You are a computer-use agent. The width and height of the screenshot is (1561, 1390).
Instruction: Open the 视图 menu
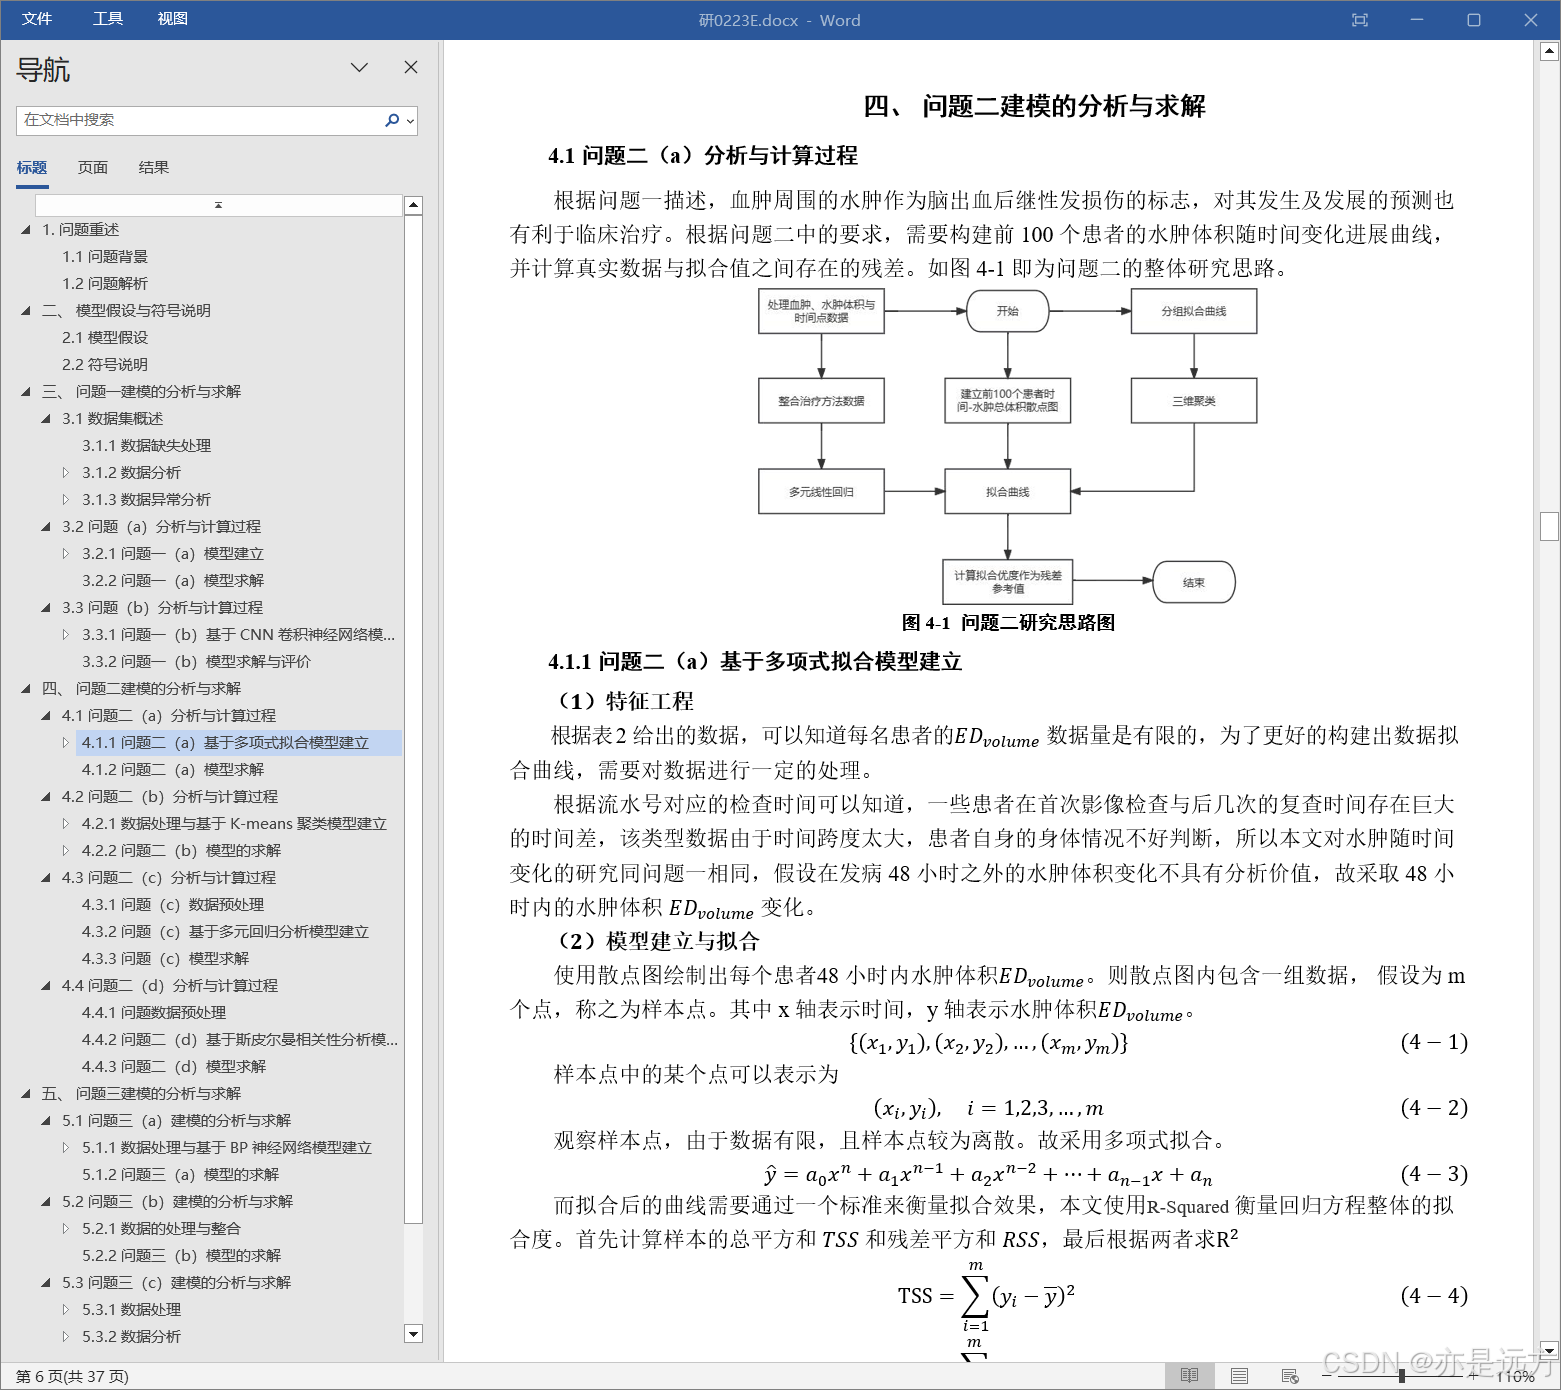173,19
